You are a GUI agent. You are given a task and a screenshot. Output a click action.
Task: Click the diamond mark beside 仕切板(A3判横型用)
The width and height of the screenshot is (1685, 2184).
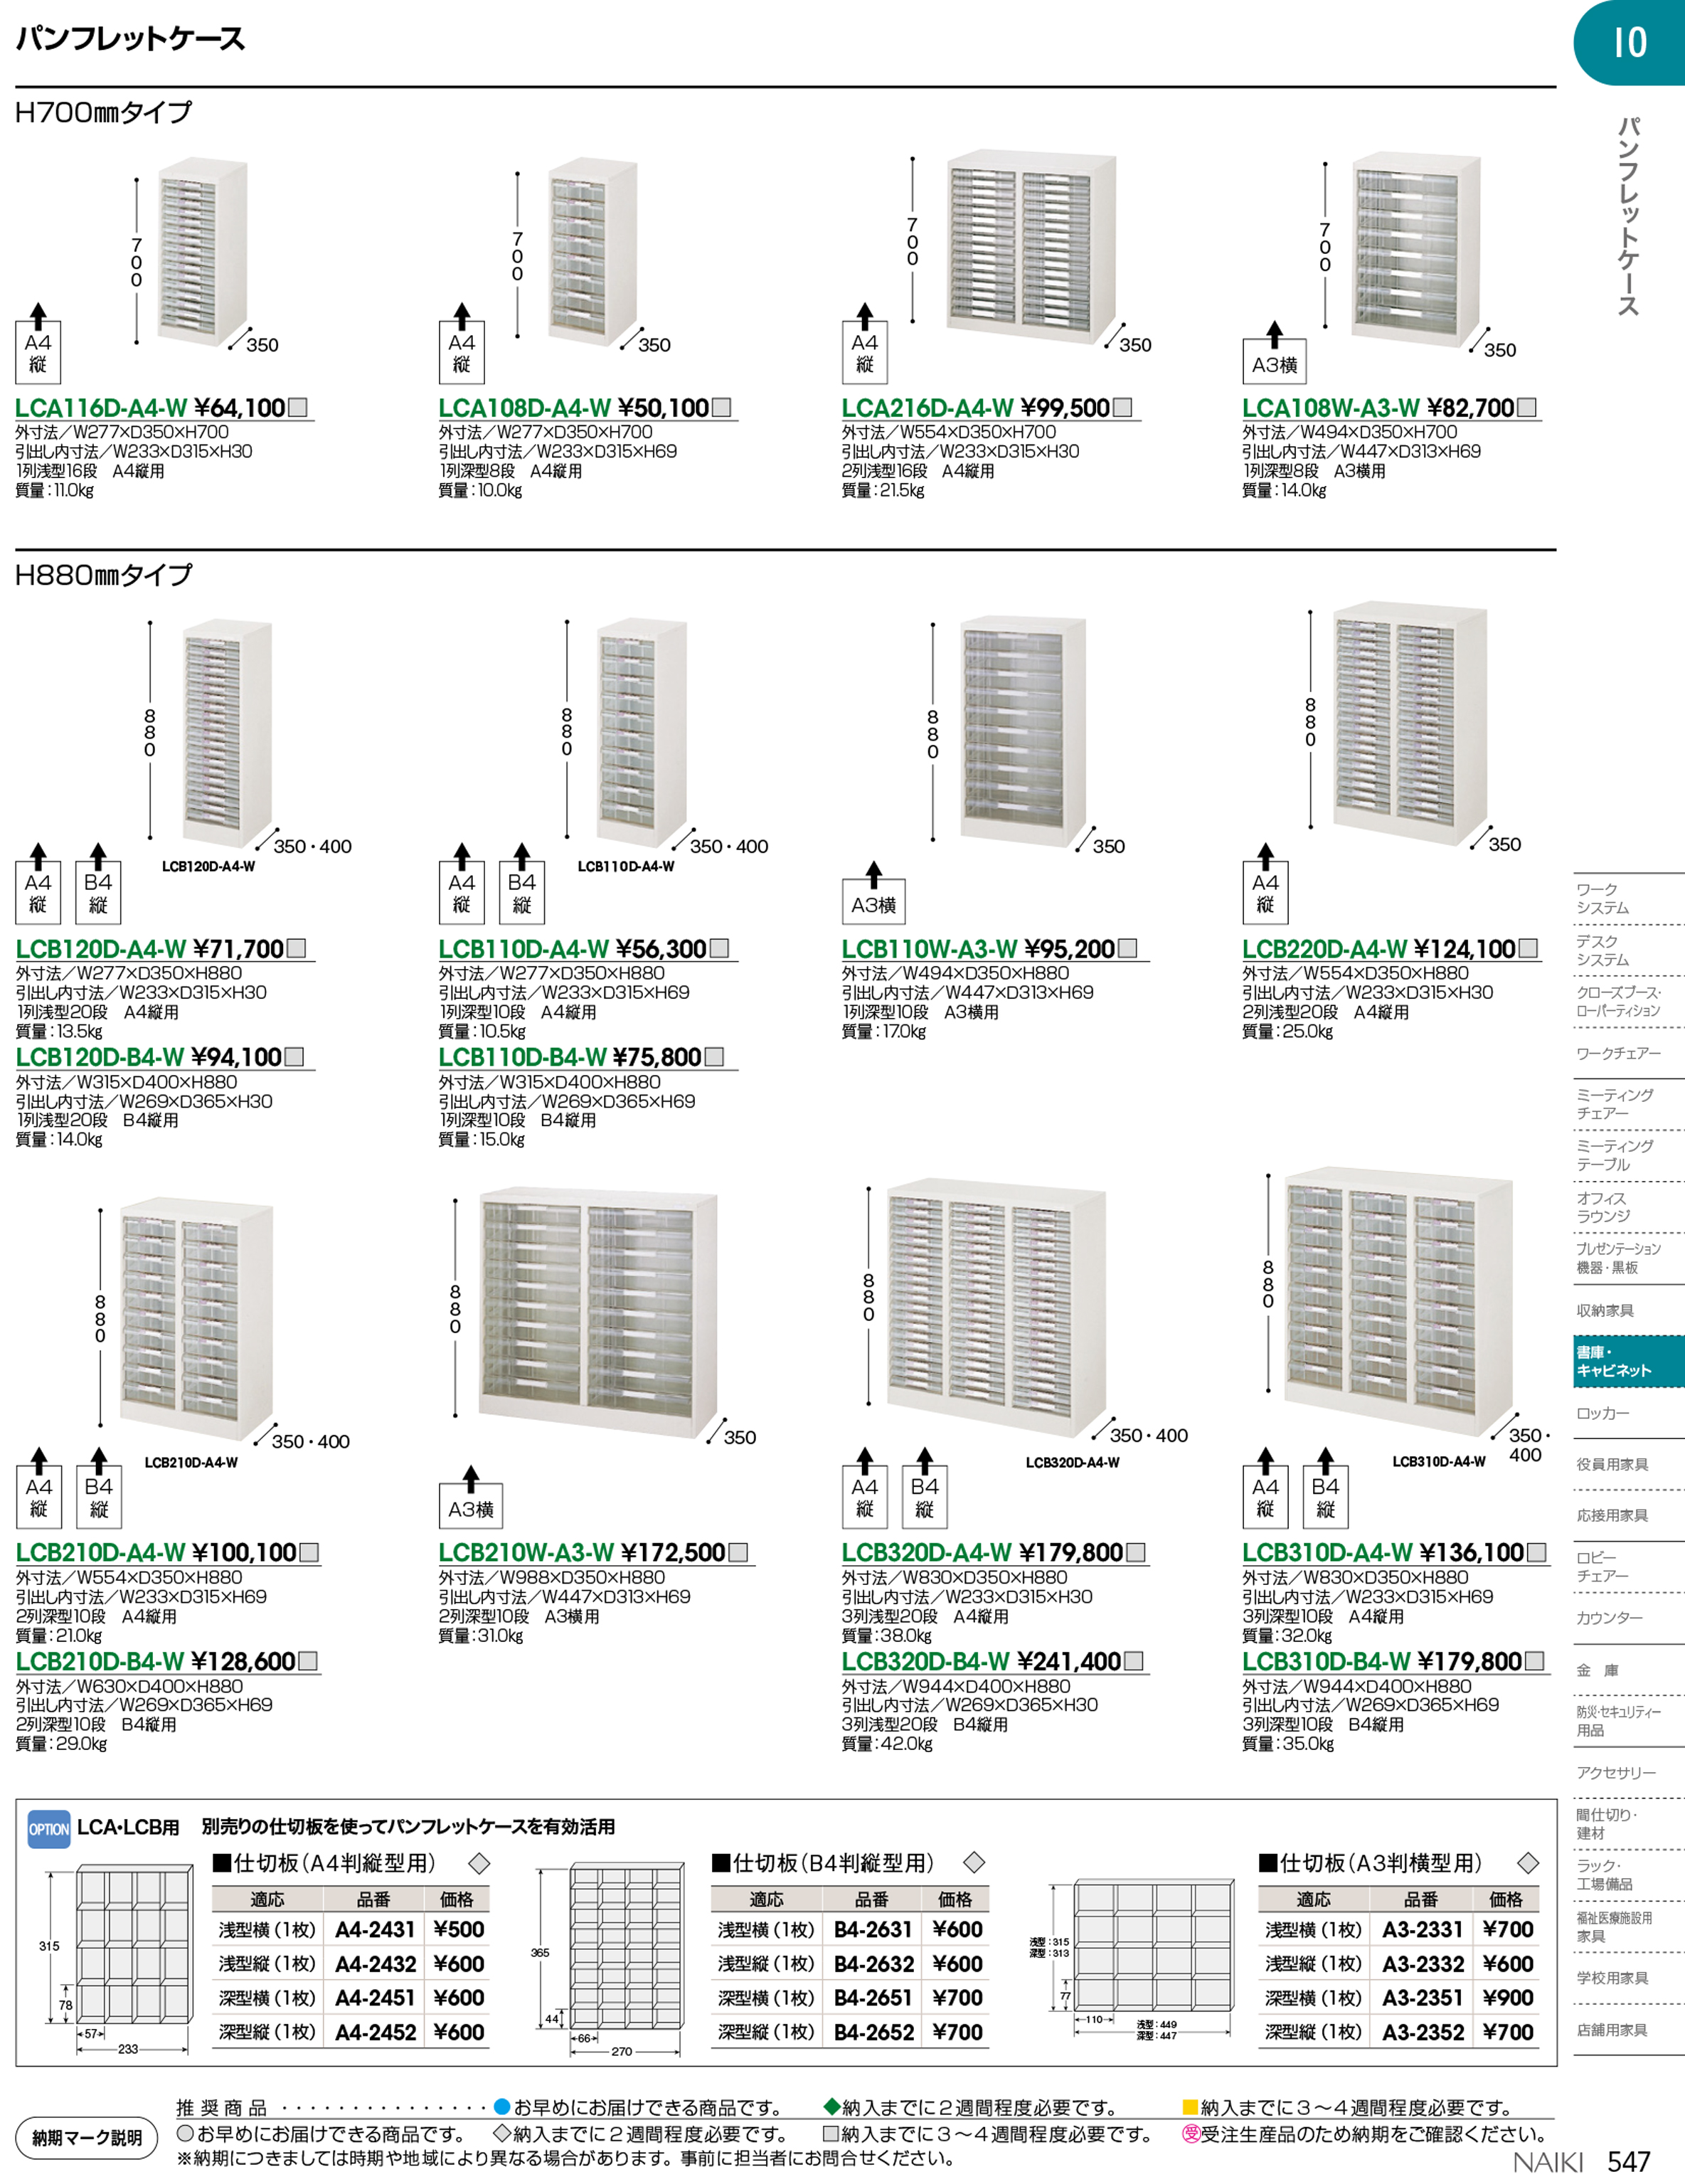(1527, 1863)
